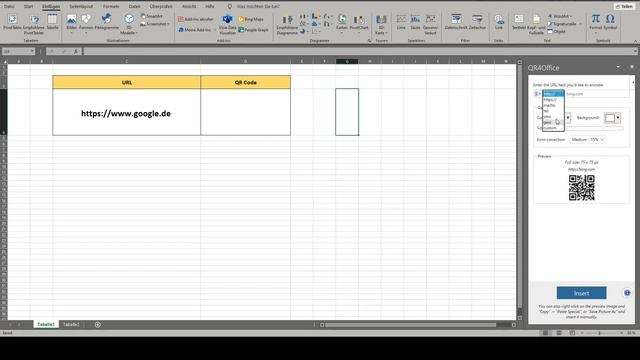640x360 pixels.
Task: Insert a Textfeld
Action: click(x=519, y=22)
